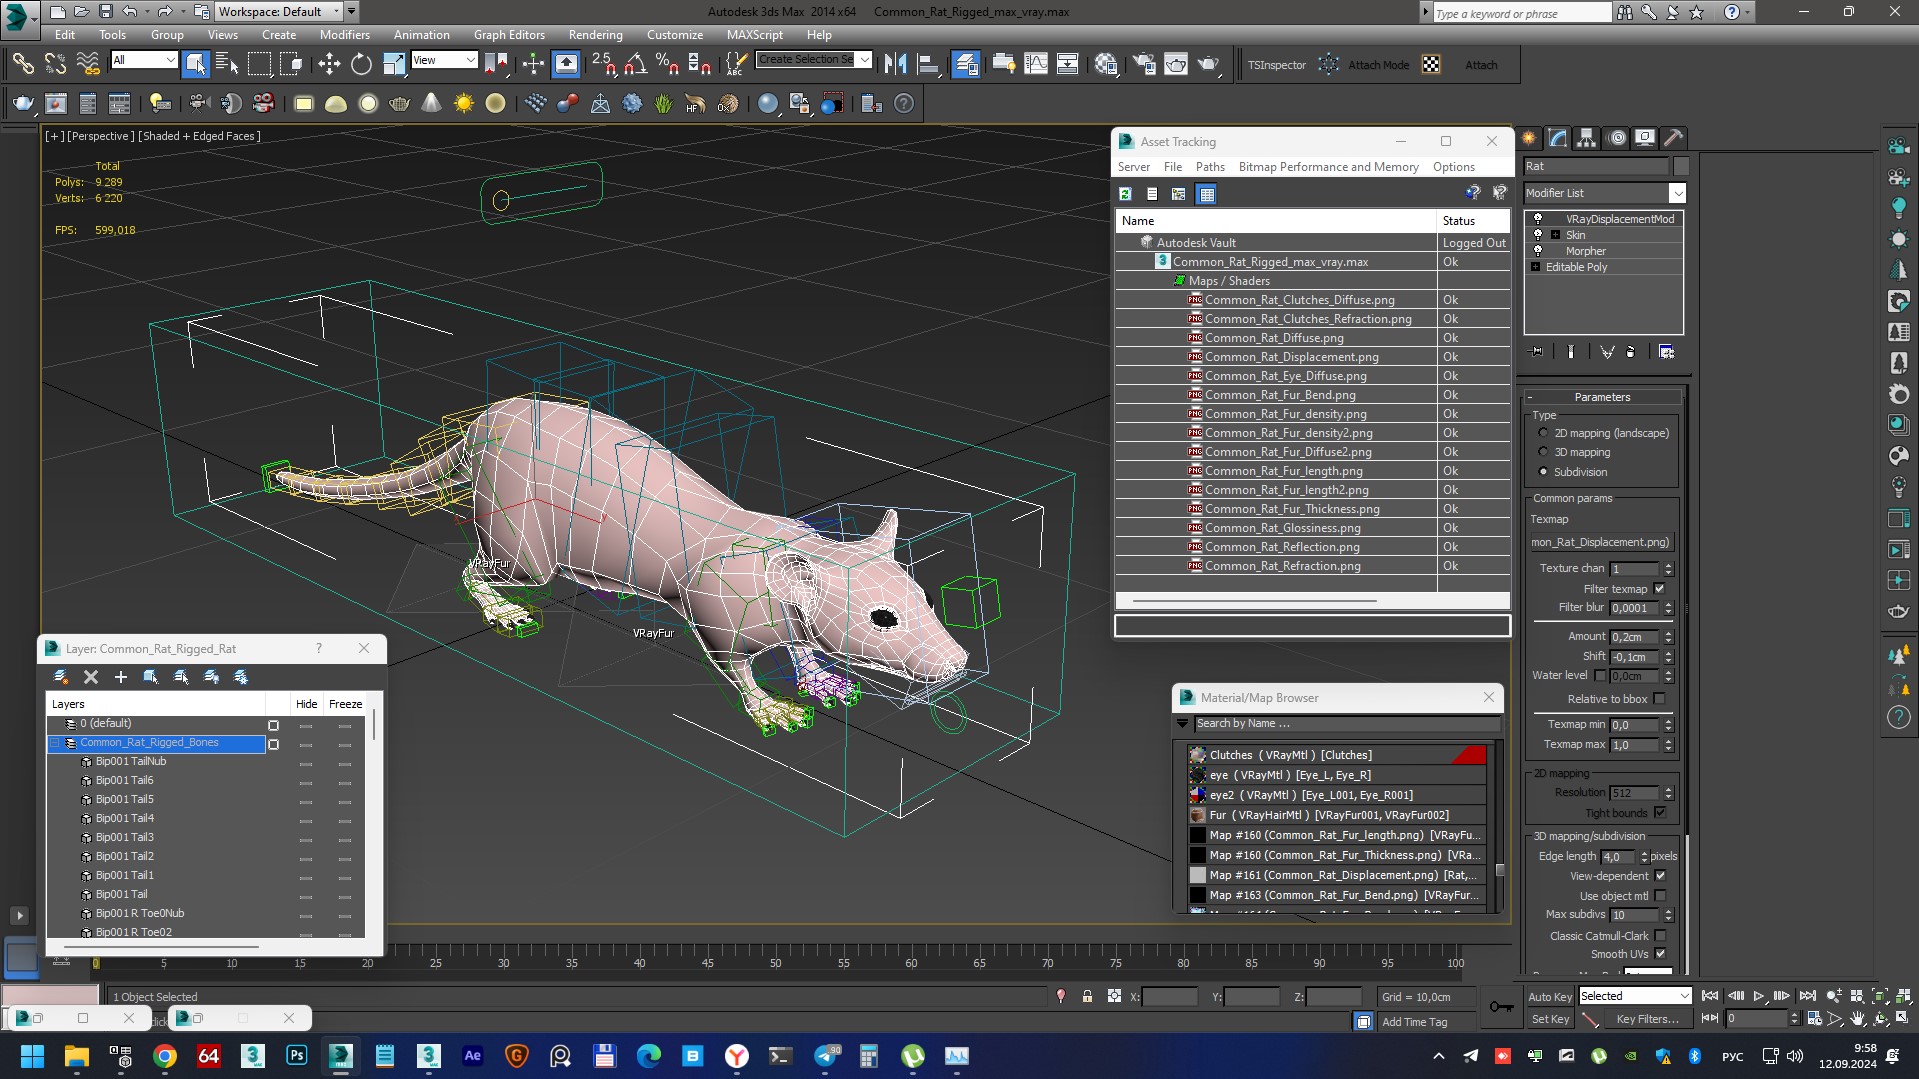The image size is (1919, 1079).
Task: Open the Modify command panel tab
Action: (x=1558, y=139)
